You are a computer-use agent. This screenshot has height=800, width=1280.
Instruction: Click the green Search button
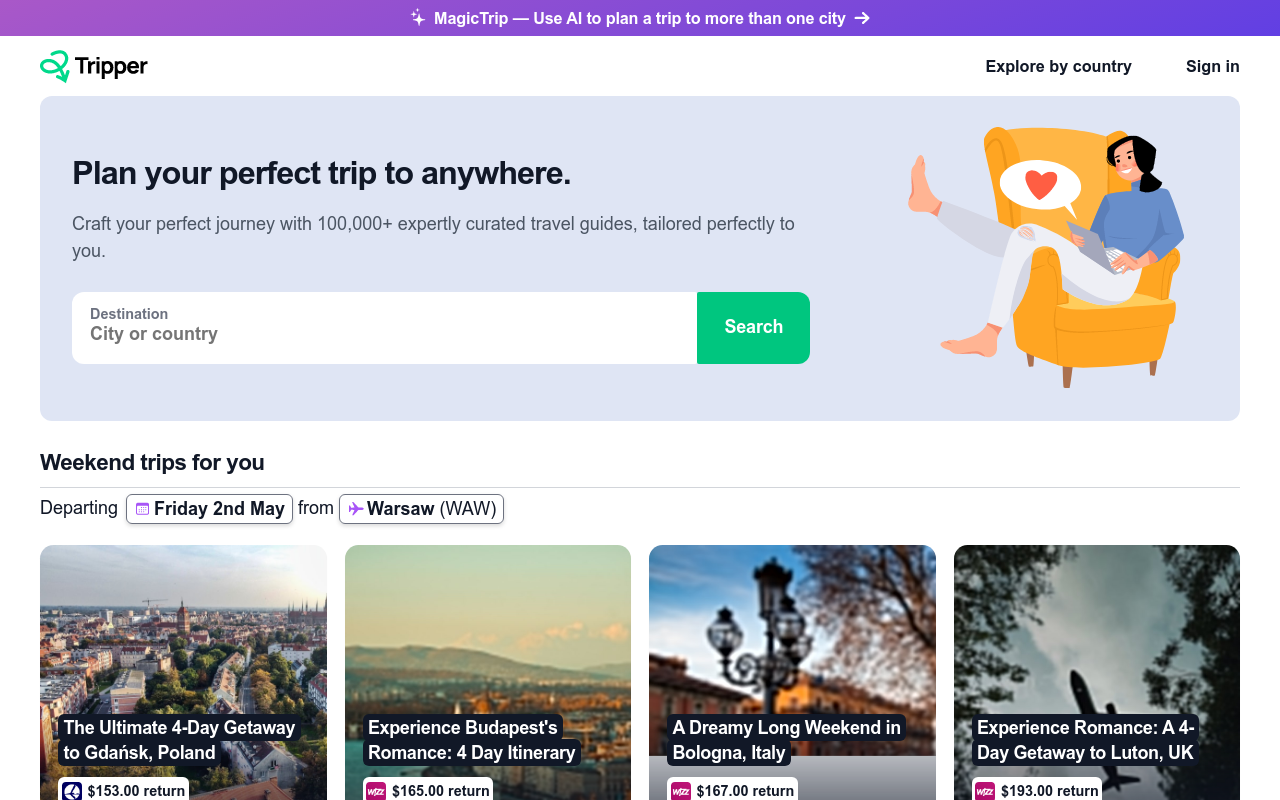753,328
